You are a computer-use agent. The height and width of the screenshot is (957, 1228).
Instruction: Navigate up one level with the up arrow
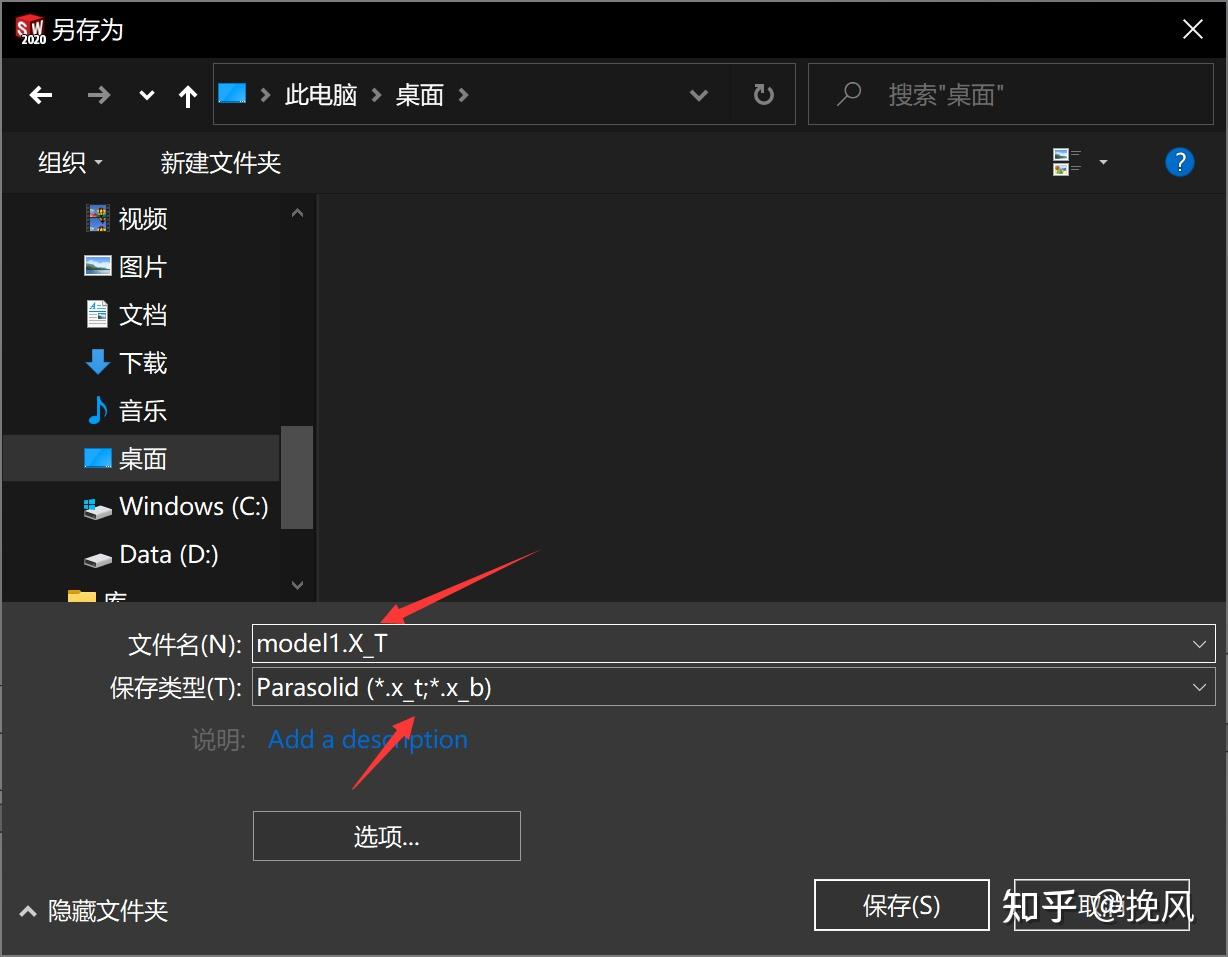coord(187,94)
